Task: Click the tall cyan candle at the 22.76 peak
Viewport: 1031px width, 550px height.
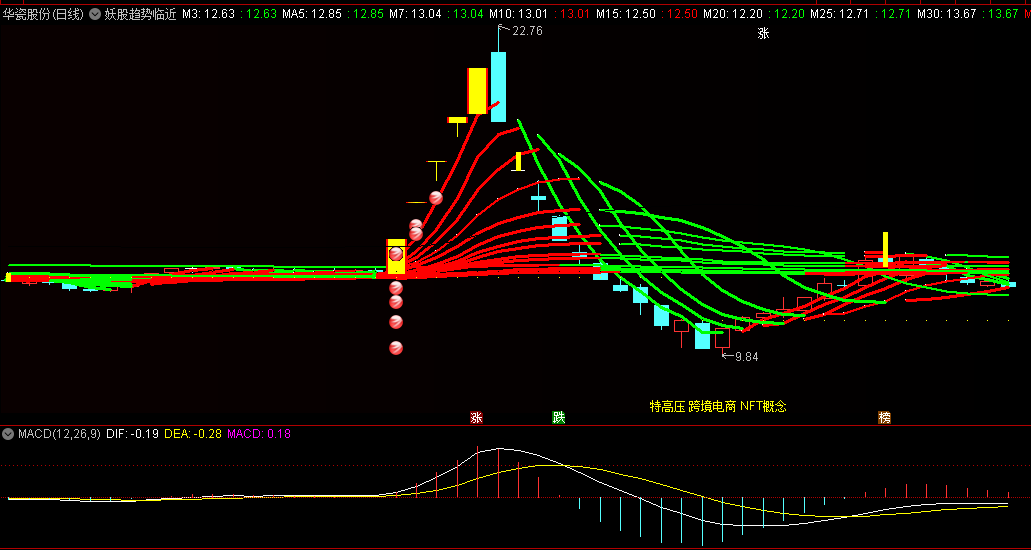Action: (498, 87)
